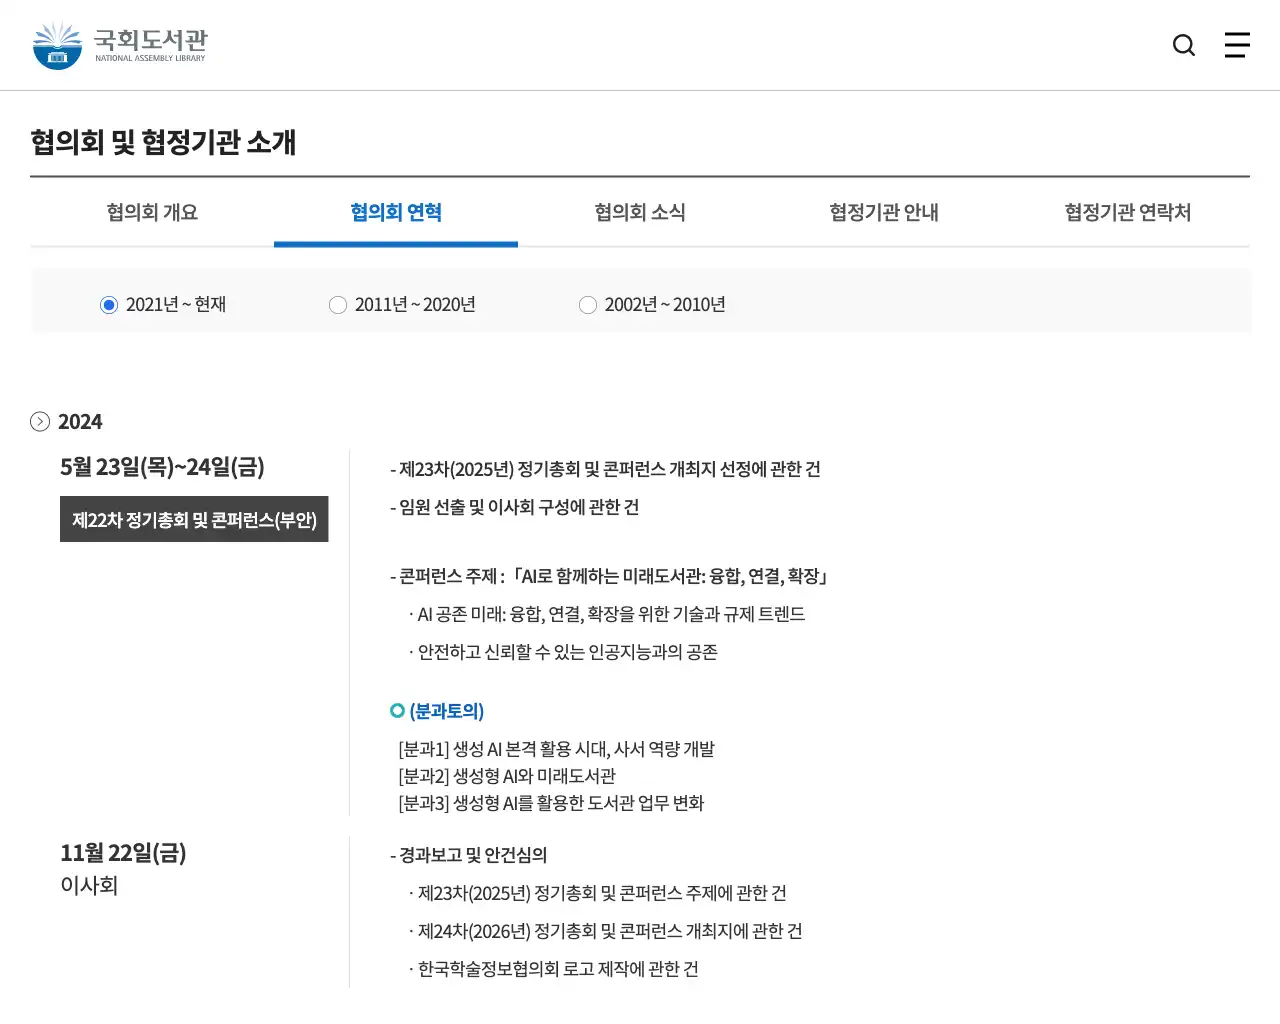Click the circular arrow icon beside 2024
1280x1024 pixels.
pos(40,422)
